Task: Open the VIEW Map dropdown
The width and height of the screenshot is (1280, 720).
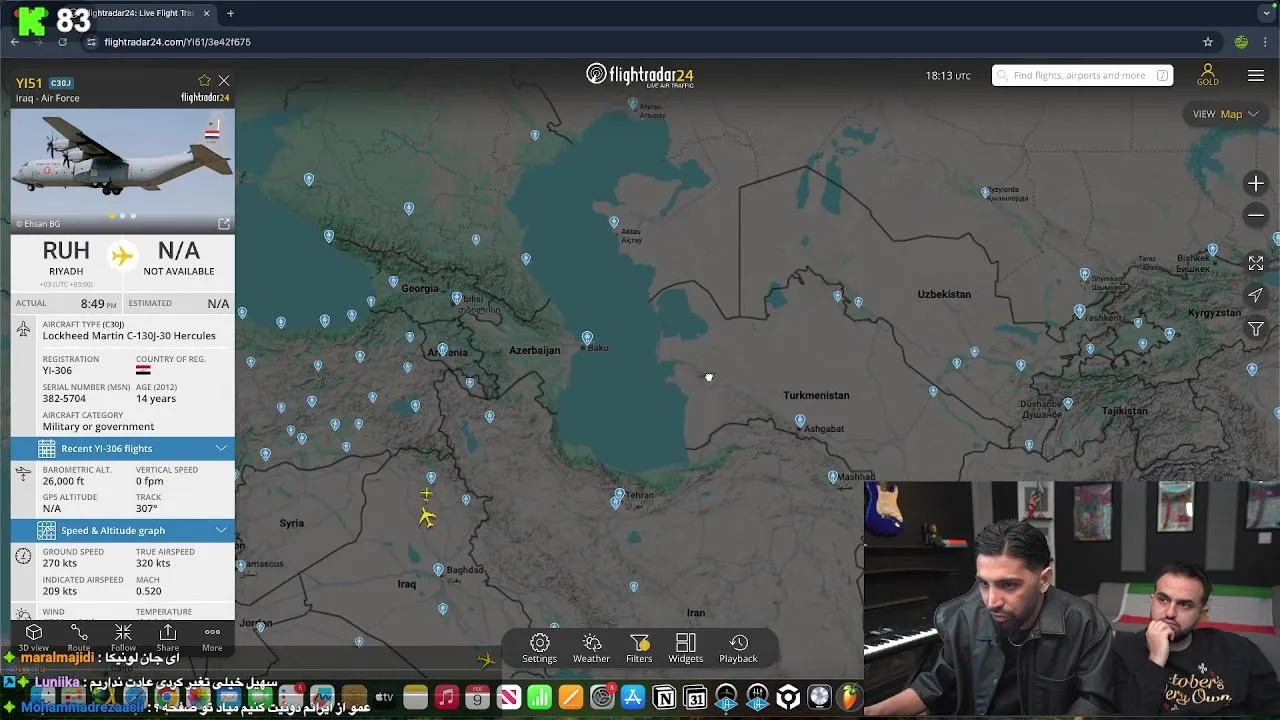Action: click(1225, 114)
